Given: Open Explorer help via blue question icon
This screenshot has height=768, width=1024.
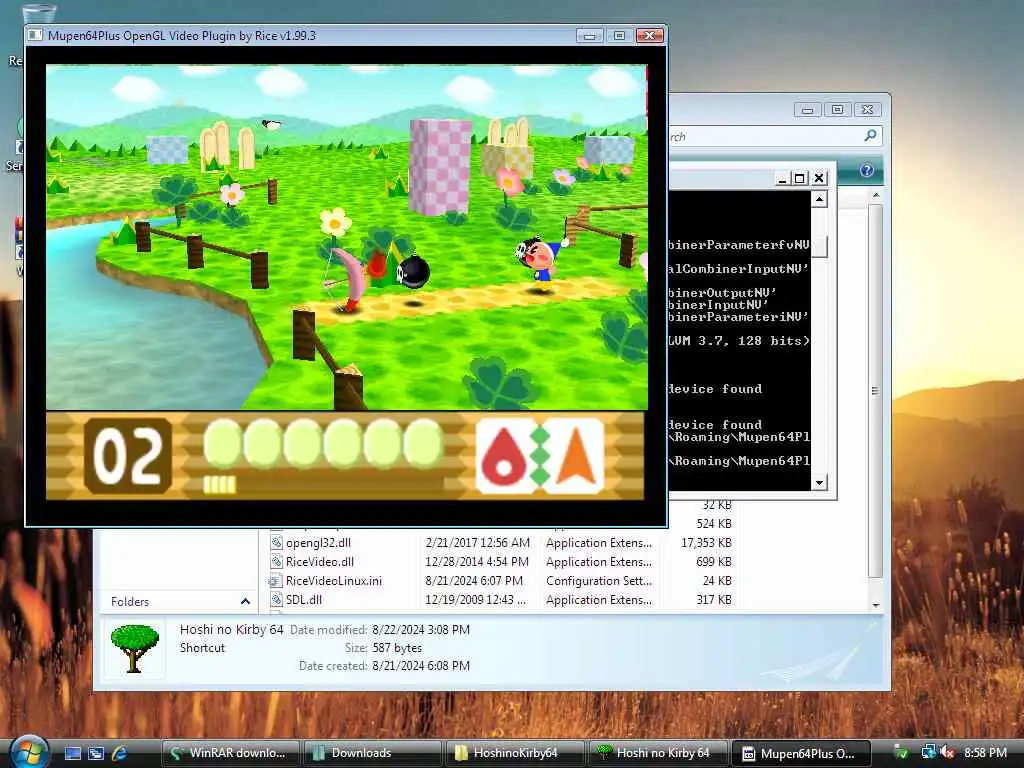Looking at the screenshot, I should click(867, 170).
